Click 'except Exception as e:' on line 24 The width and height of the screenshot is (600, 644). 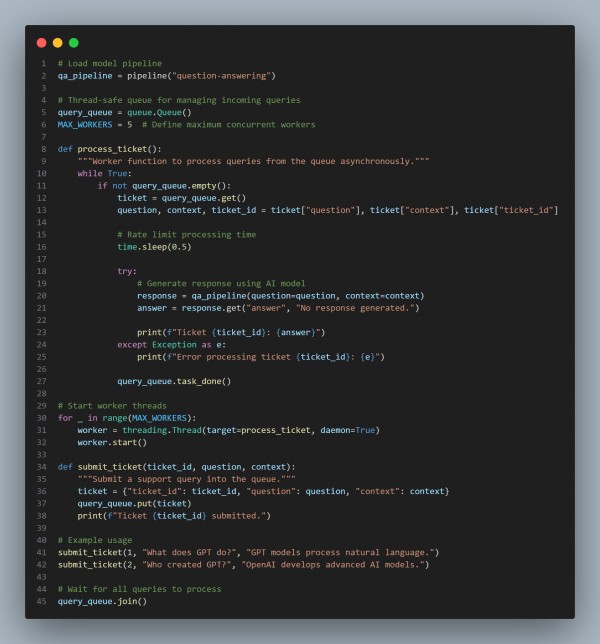[x=172, y=345]
